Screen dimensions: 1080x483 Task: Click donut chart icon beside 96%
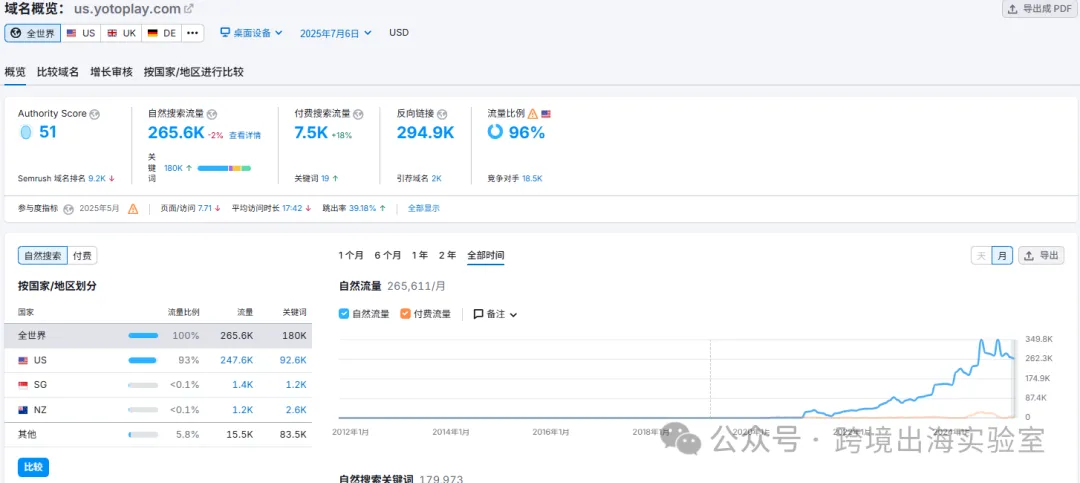(x=495, y=132)
